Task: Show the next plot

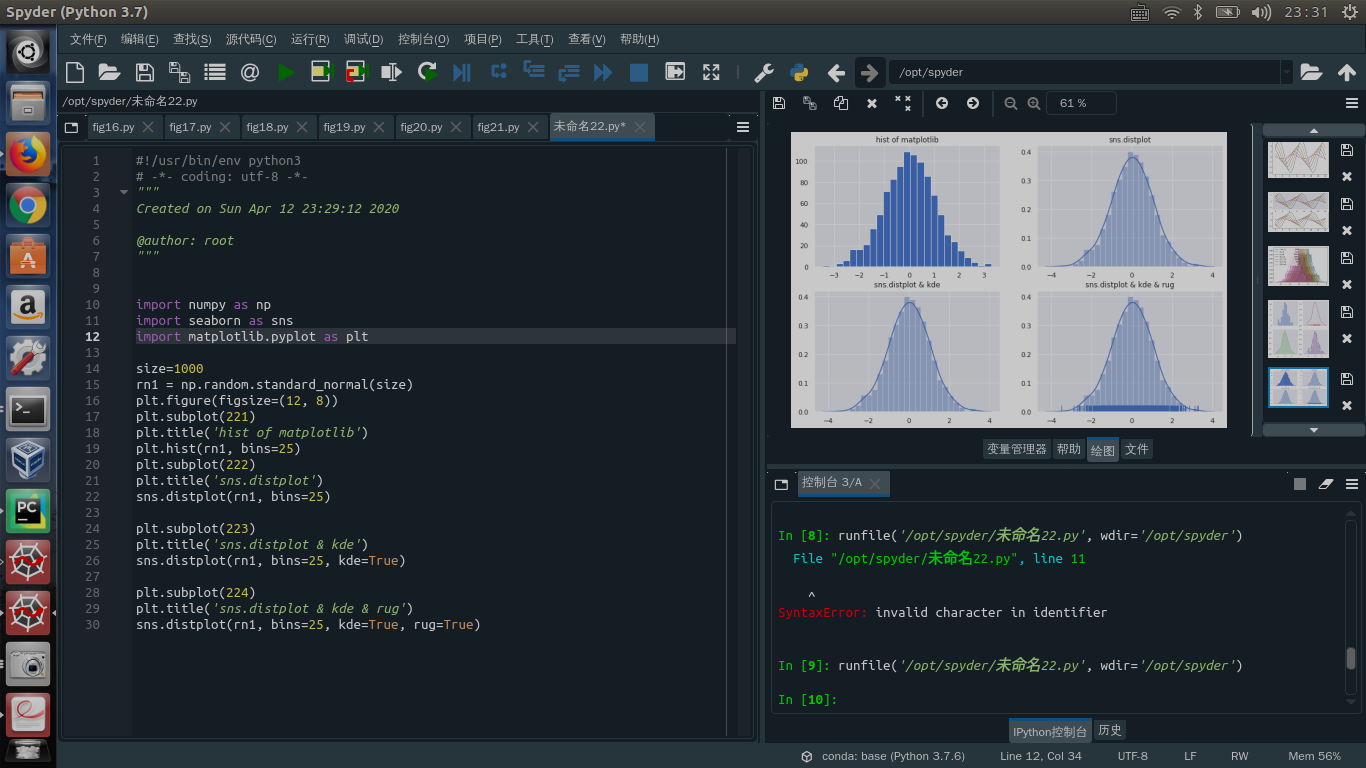Action: pyautogui.click(x=973, y=103)
